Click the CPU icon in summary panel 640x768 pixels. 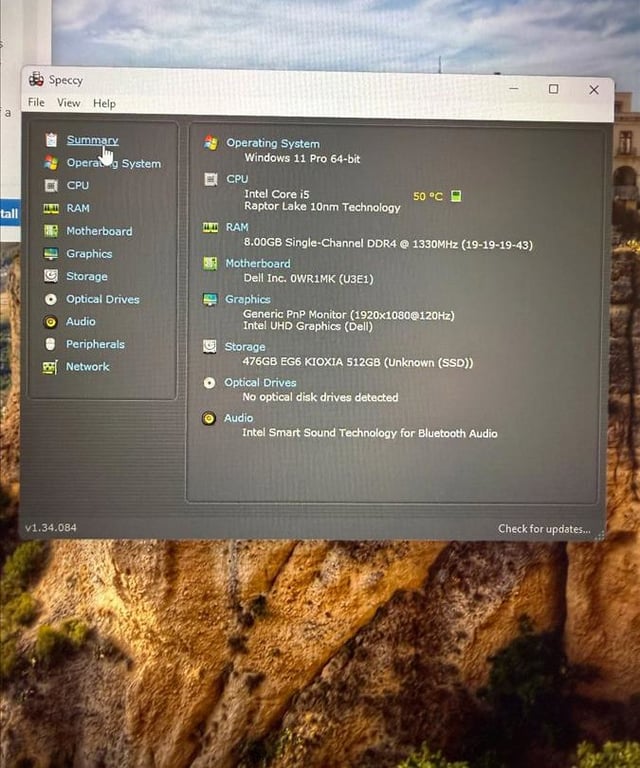coord(211,179)
